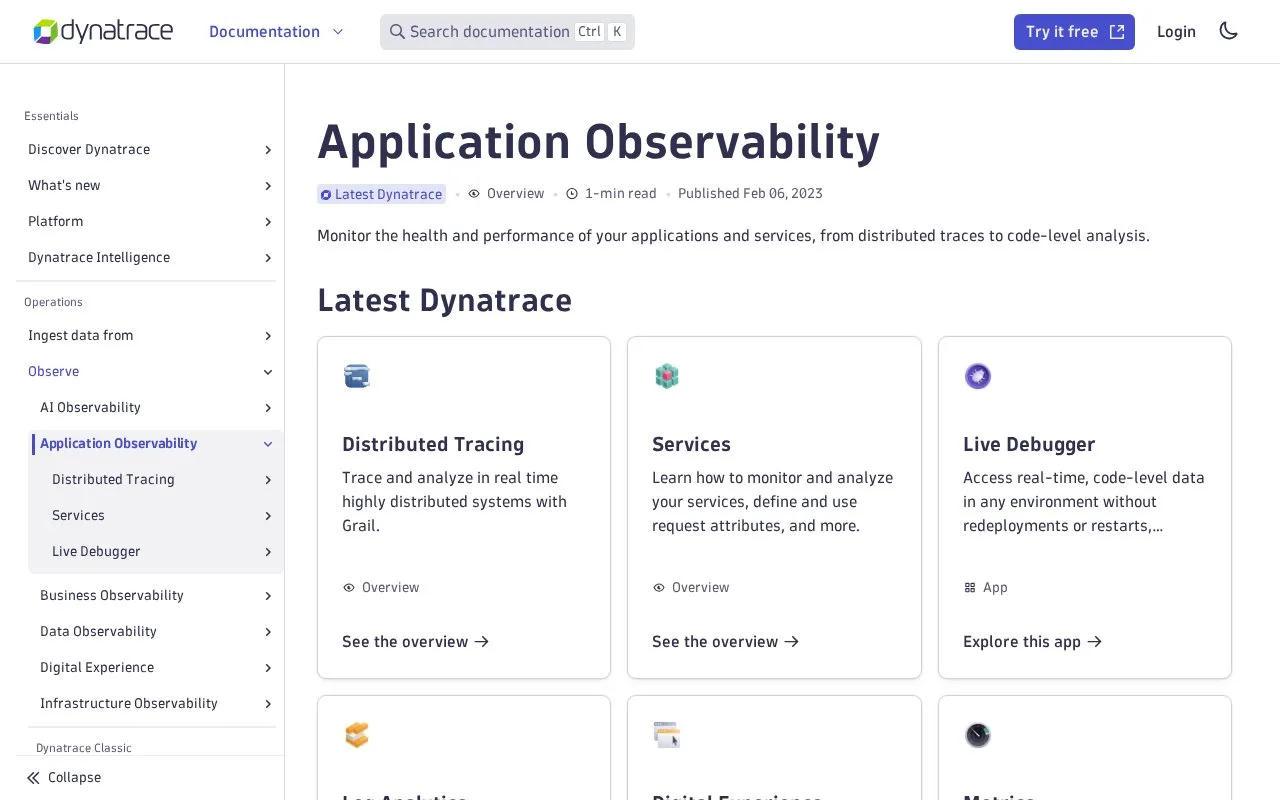Image resolution: width=1280 pixels, height=800 pixels.
Task: Click the Log Analytics card icon
Action: click(x=357, y=735)
